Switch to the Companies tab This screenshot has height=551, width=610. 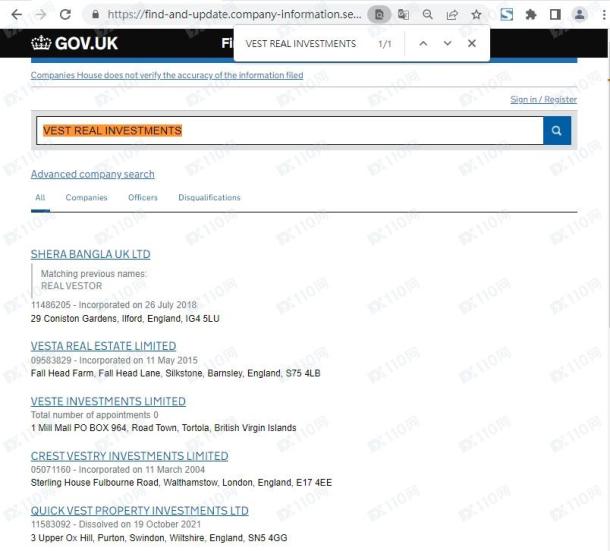(86, 198)
